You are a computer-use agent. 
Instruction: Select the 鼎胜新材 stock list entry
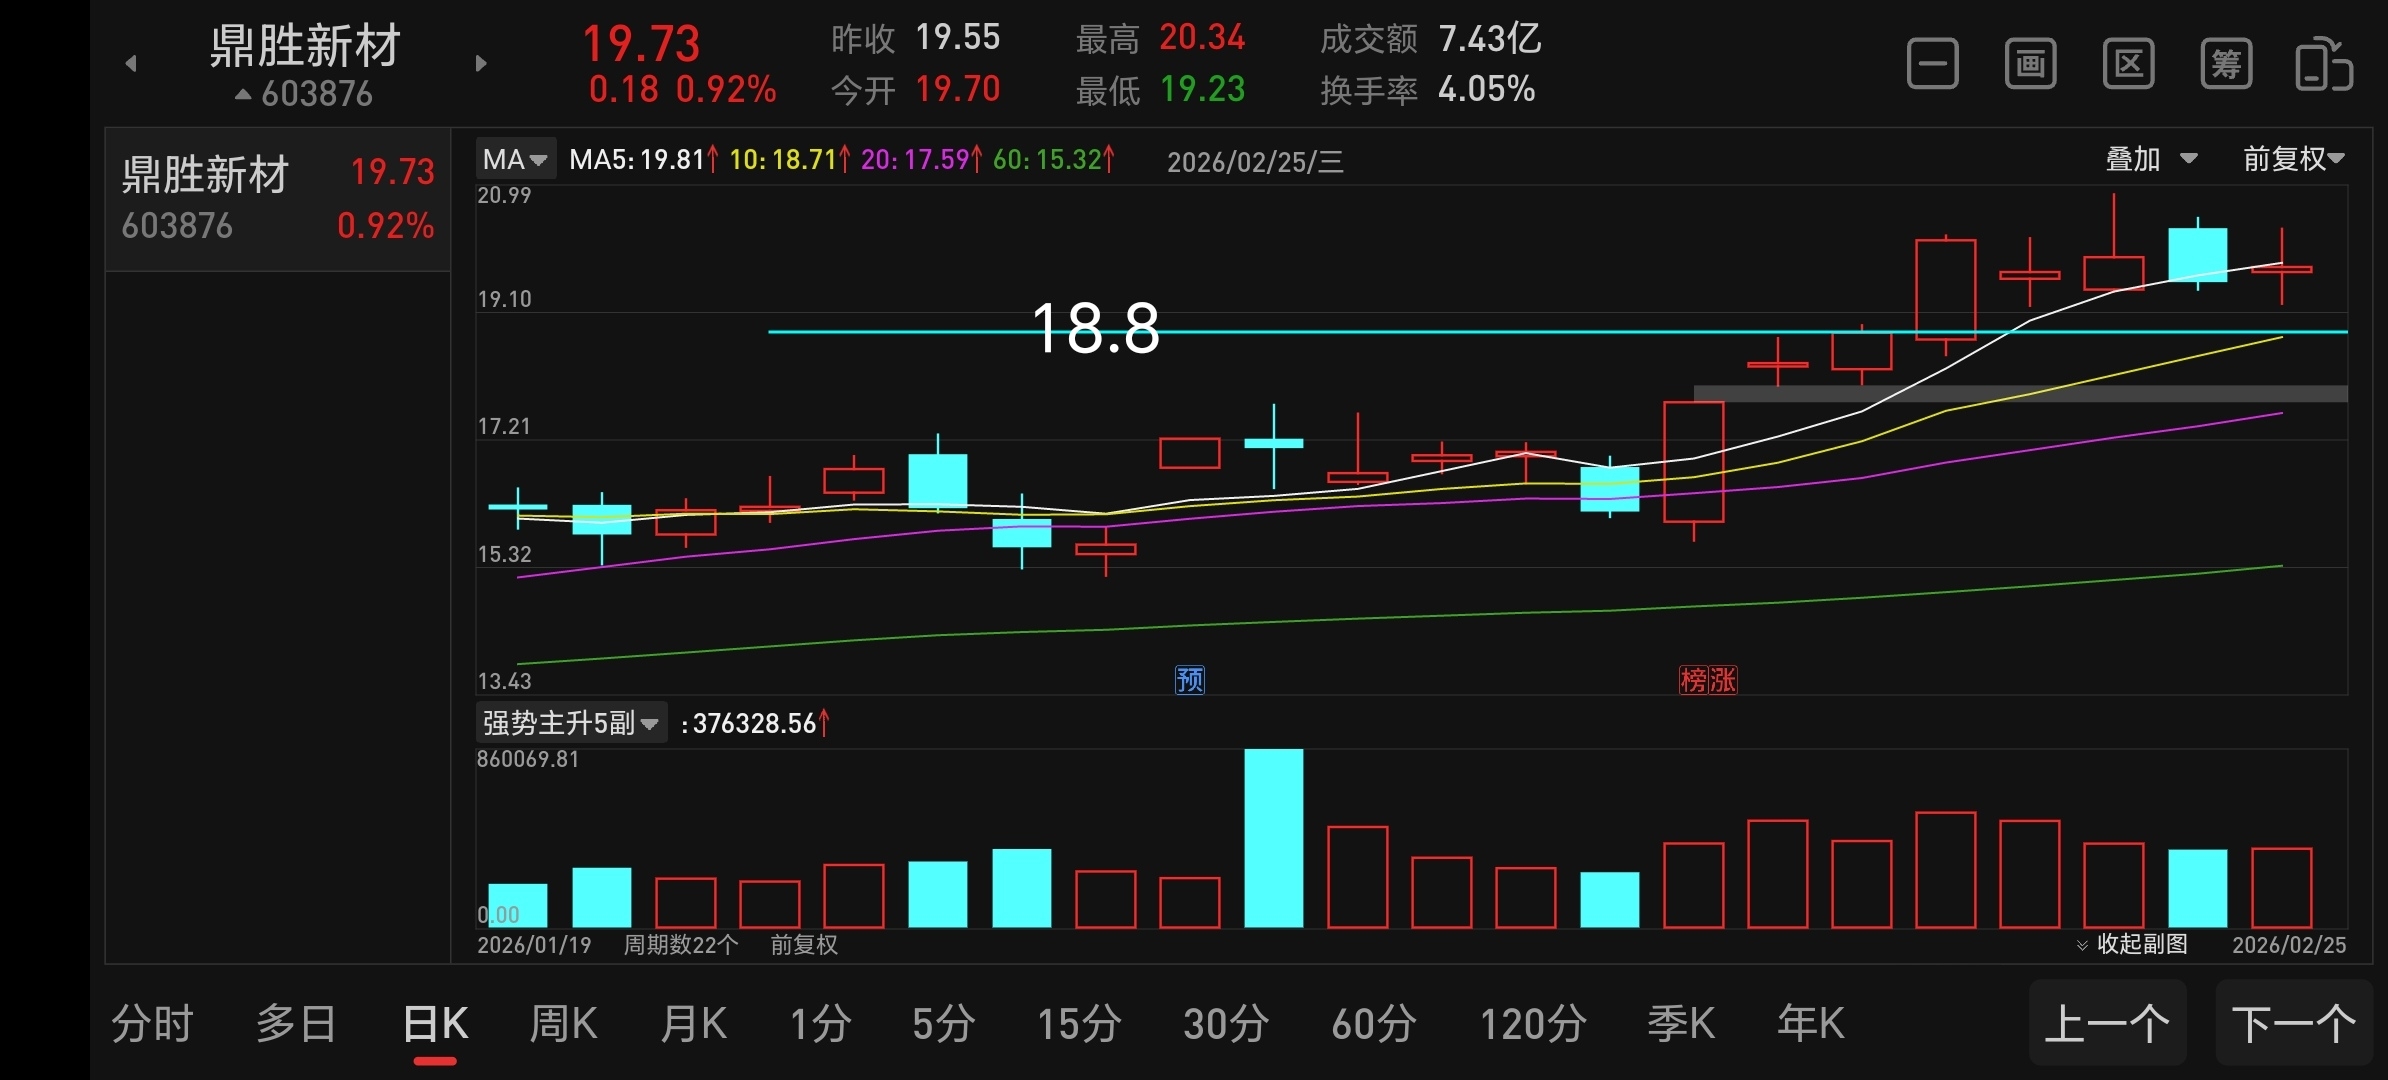[x=278, y=198]
